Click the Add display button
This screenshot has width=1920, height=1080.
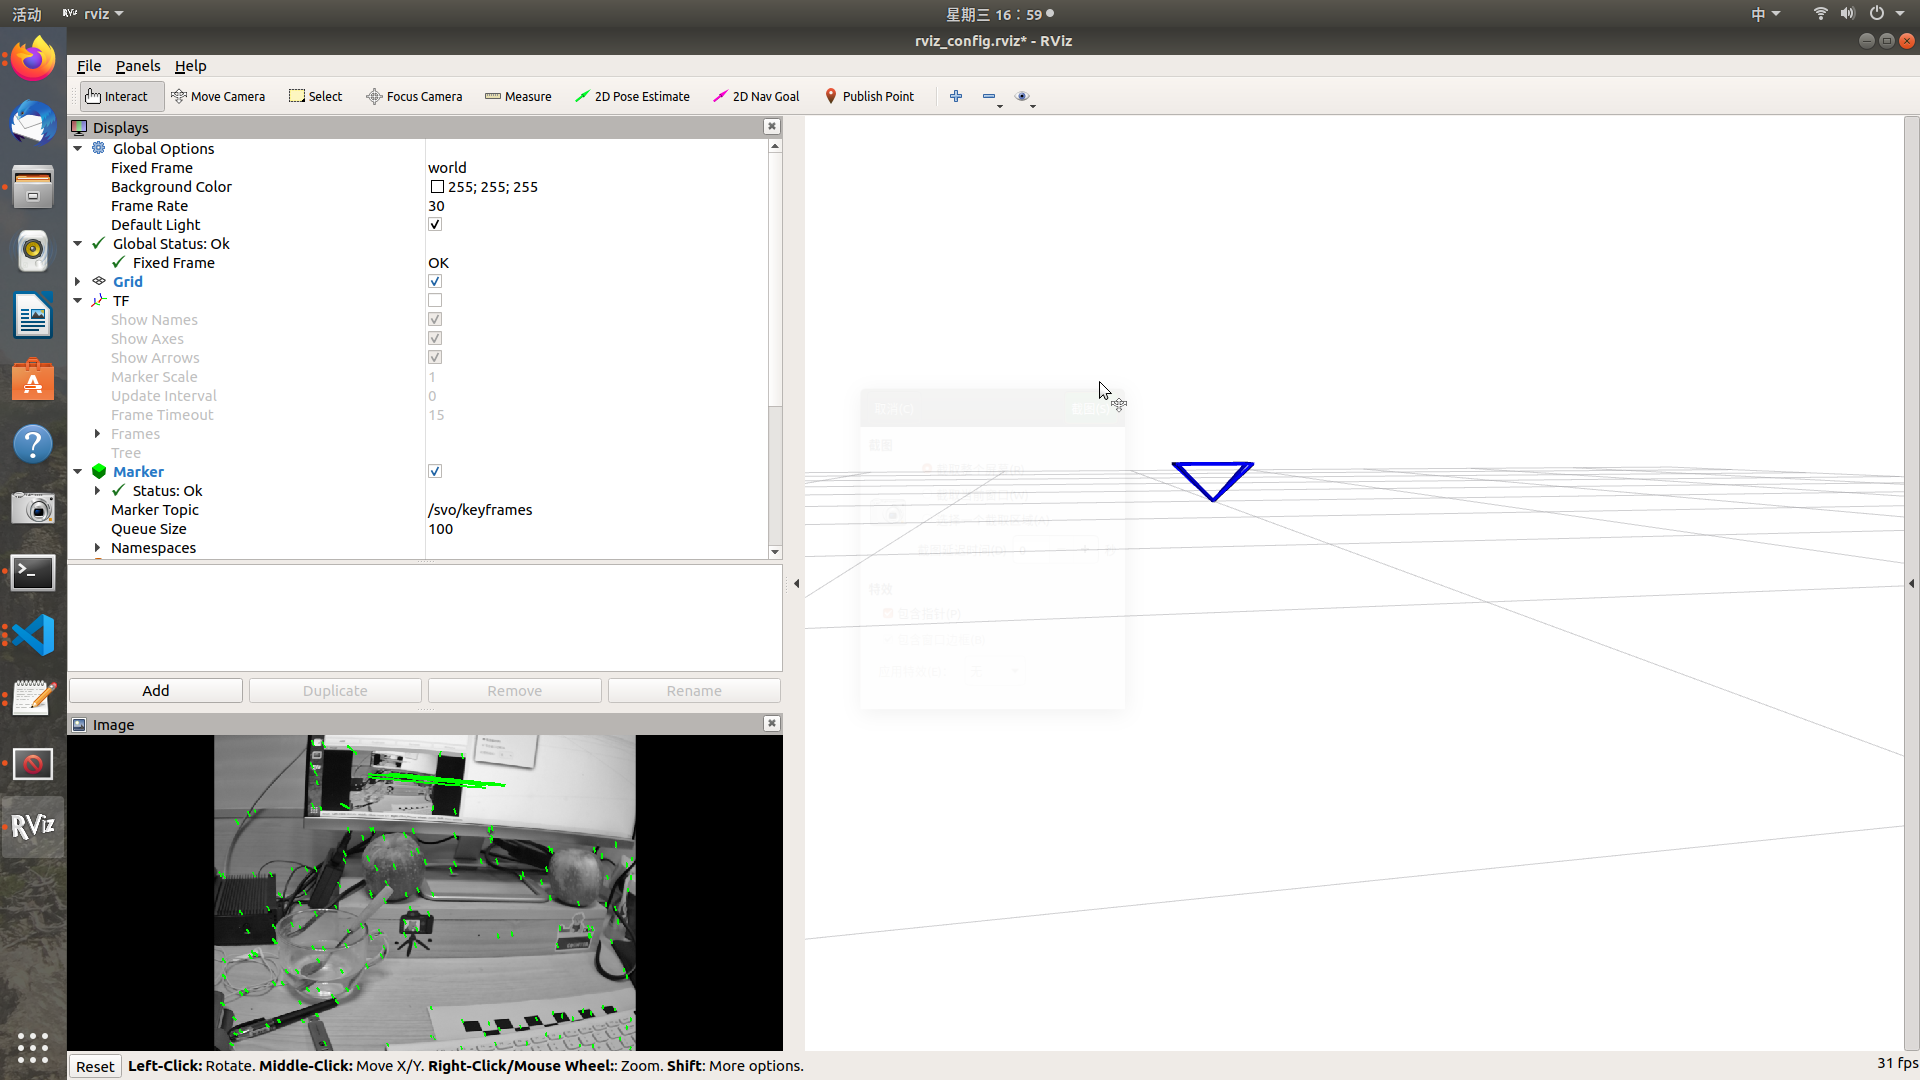[156, 691]
